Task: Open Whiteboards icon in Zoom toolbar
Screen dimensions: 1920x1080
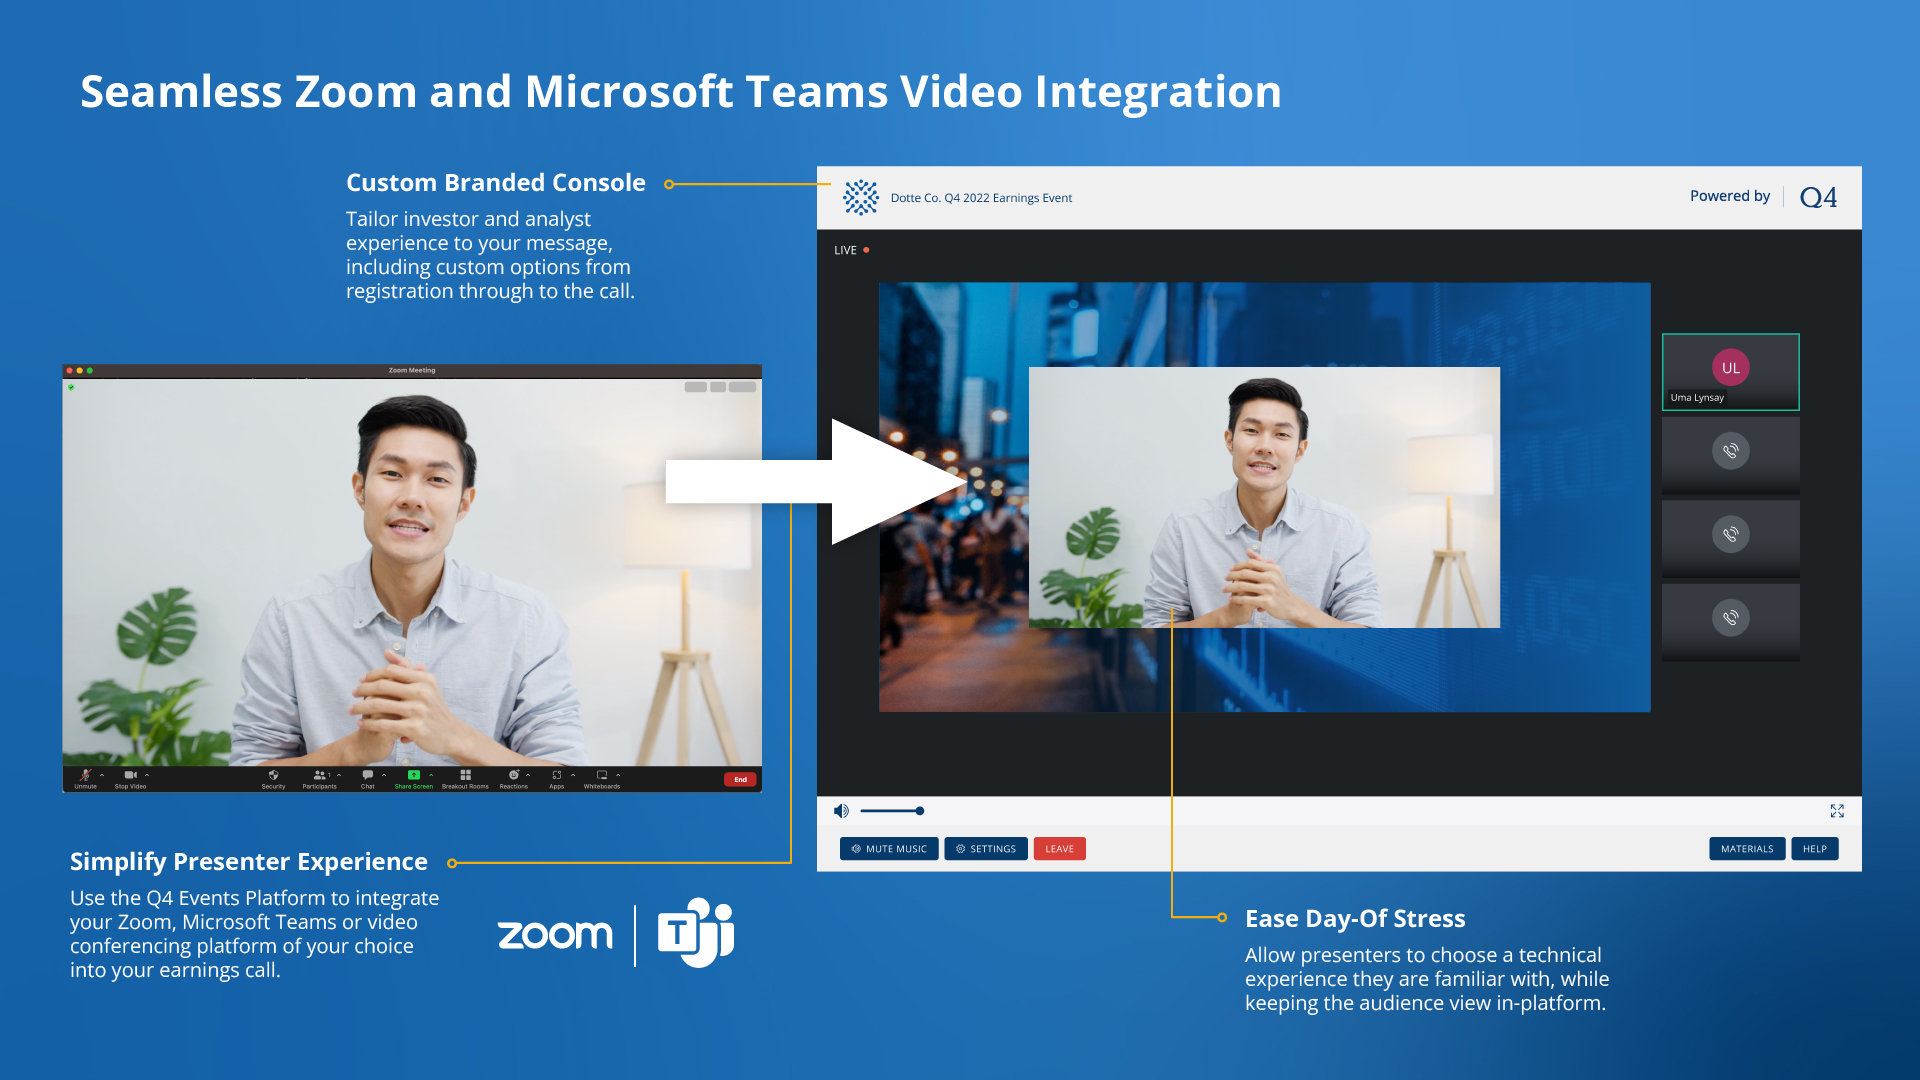Action: tap(602, 776)
